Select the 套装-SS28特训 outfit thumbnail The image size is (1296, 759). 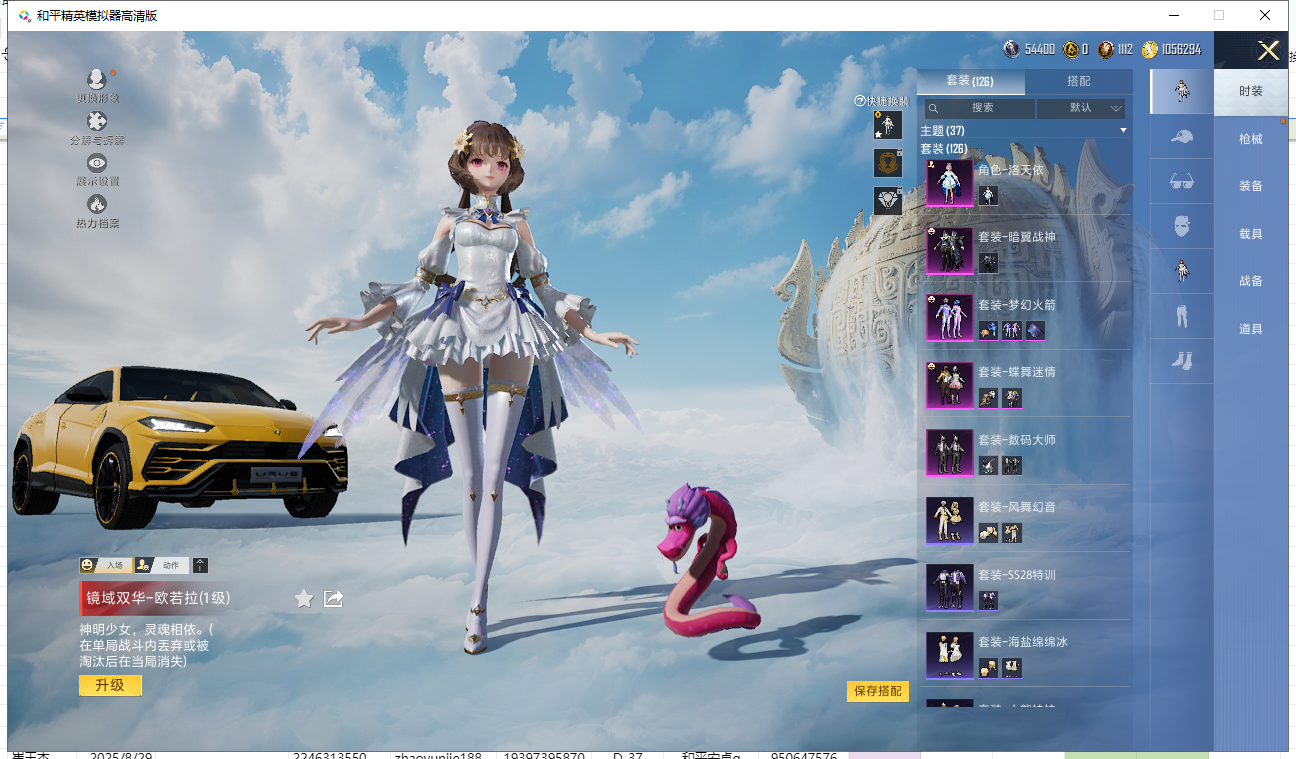pos(949,588)
